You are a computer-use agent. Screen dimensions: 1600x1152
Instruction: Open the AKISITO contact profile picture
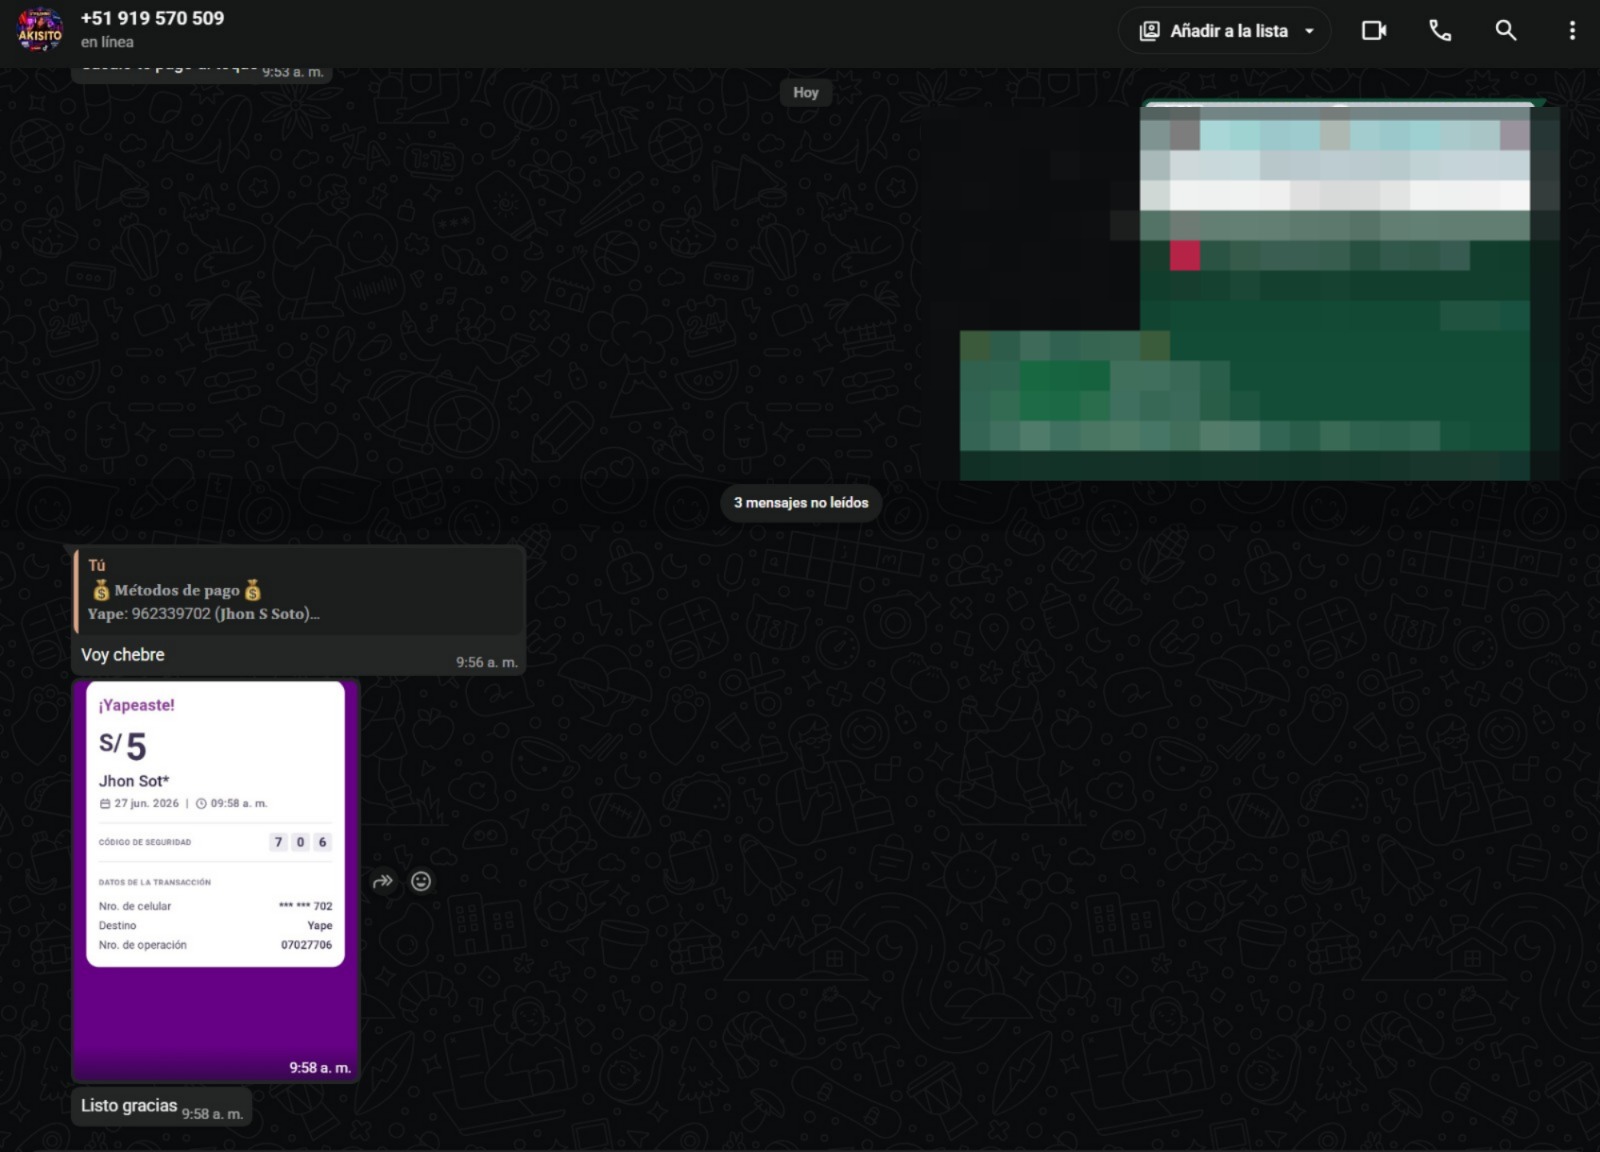40,29
